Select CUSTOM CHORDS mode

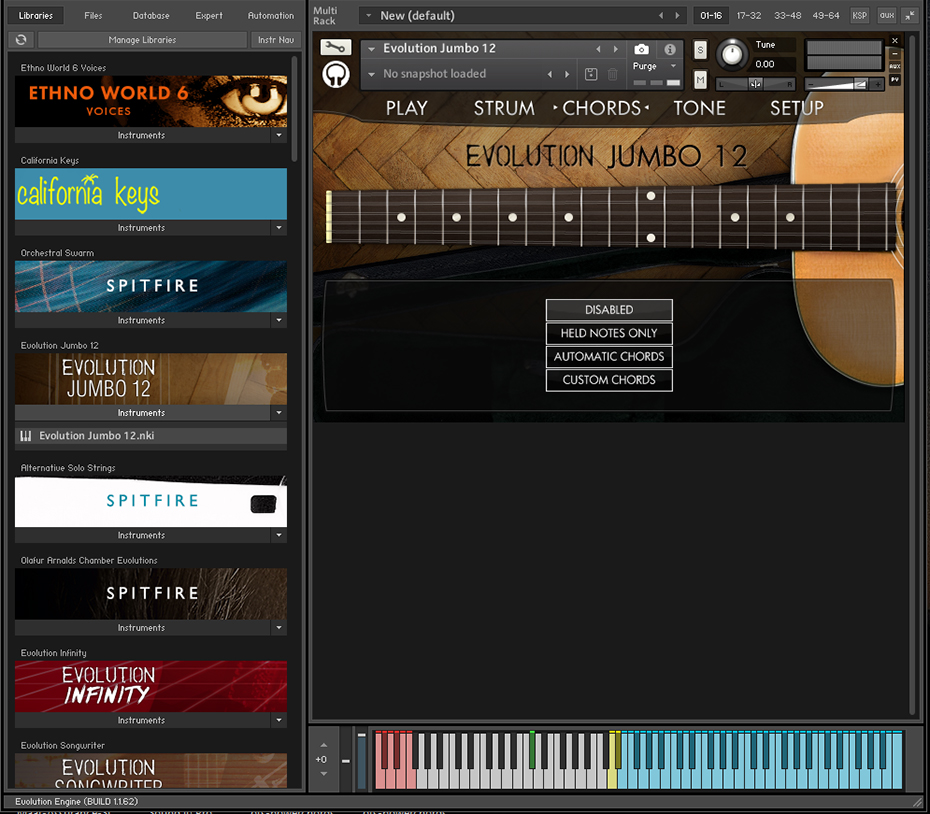coord(609,380)
